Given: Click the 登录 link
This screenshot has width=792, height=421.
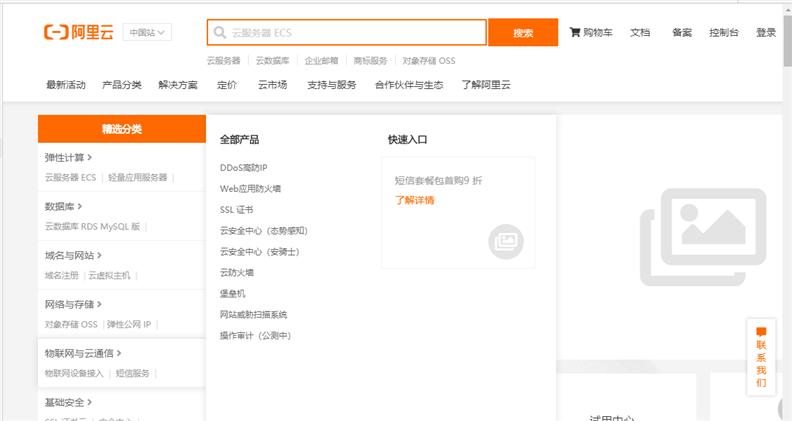Looking at the screenshot, I should pos(766,32).
